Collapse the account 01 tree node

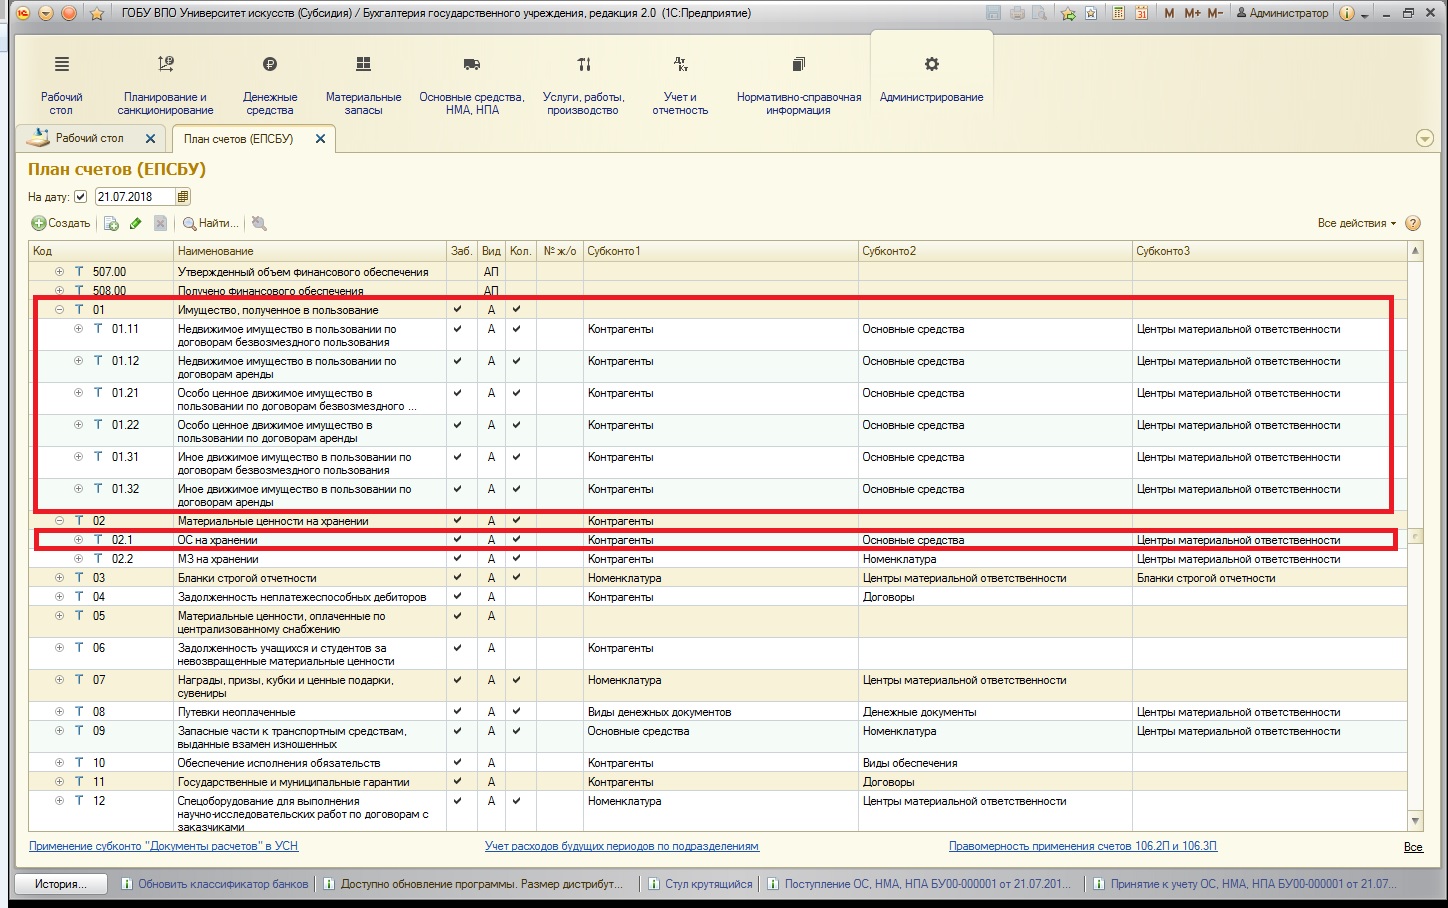(60, 310)
